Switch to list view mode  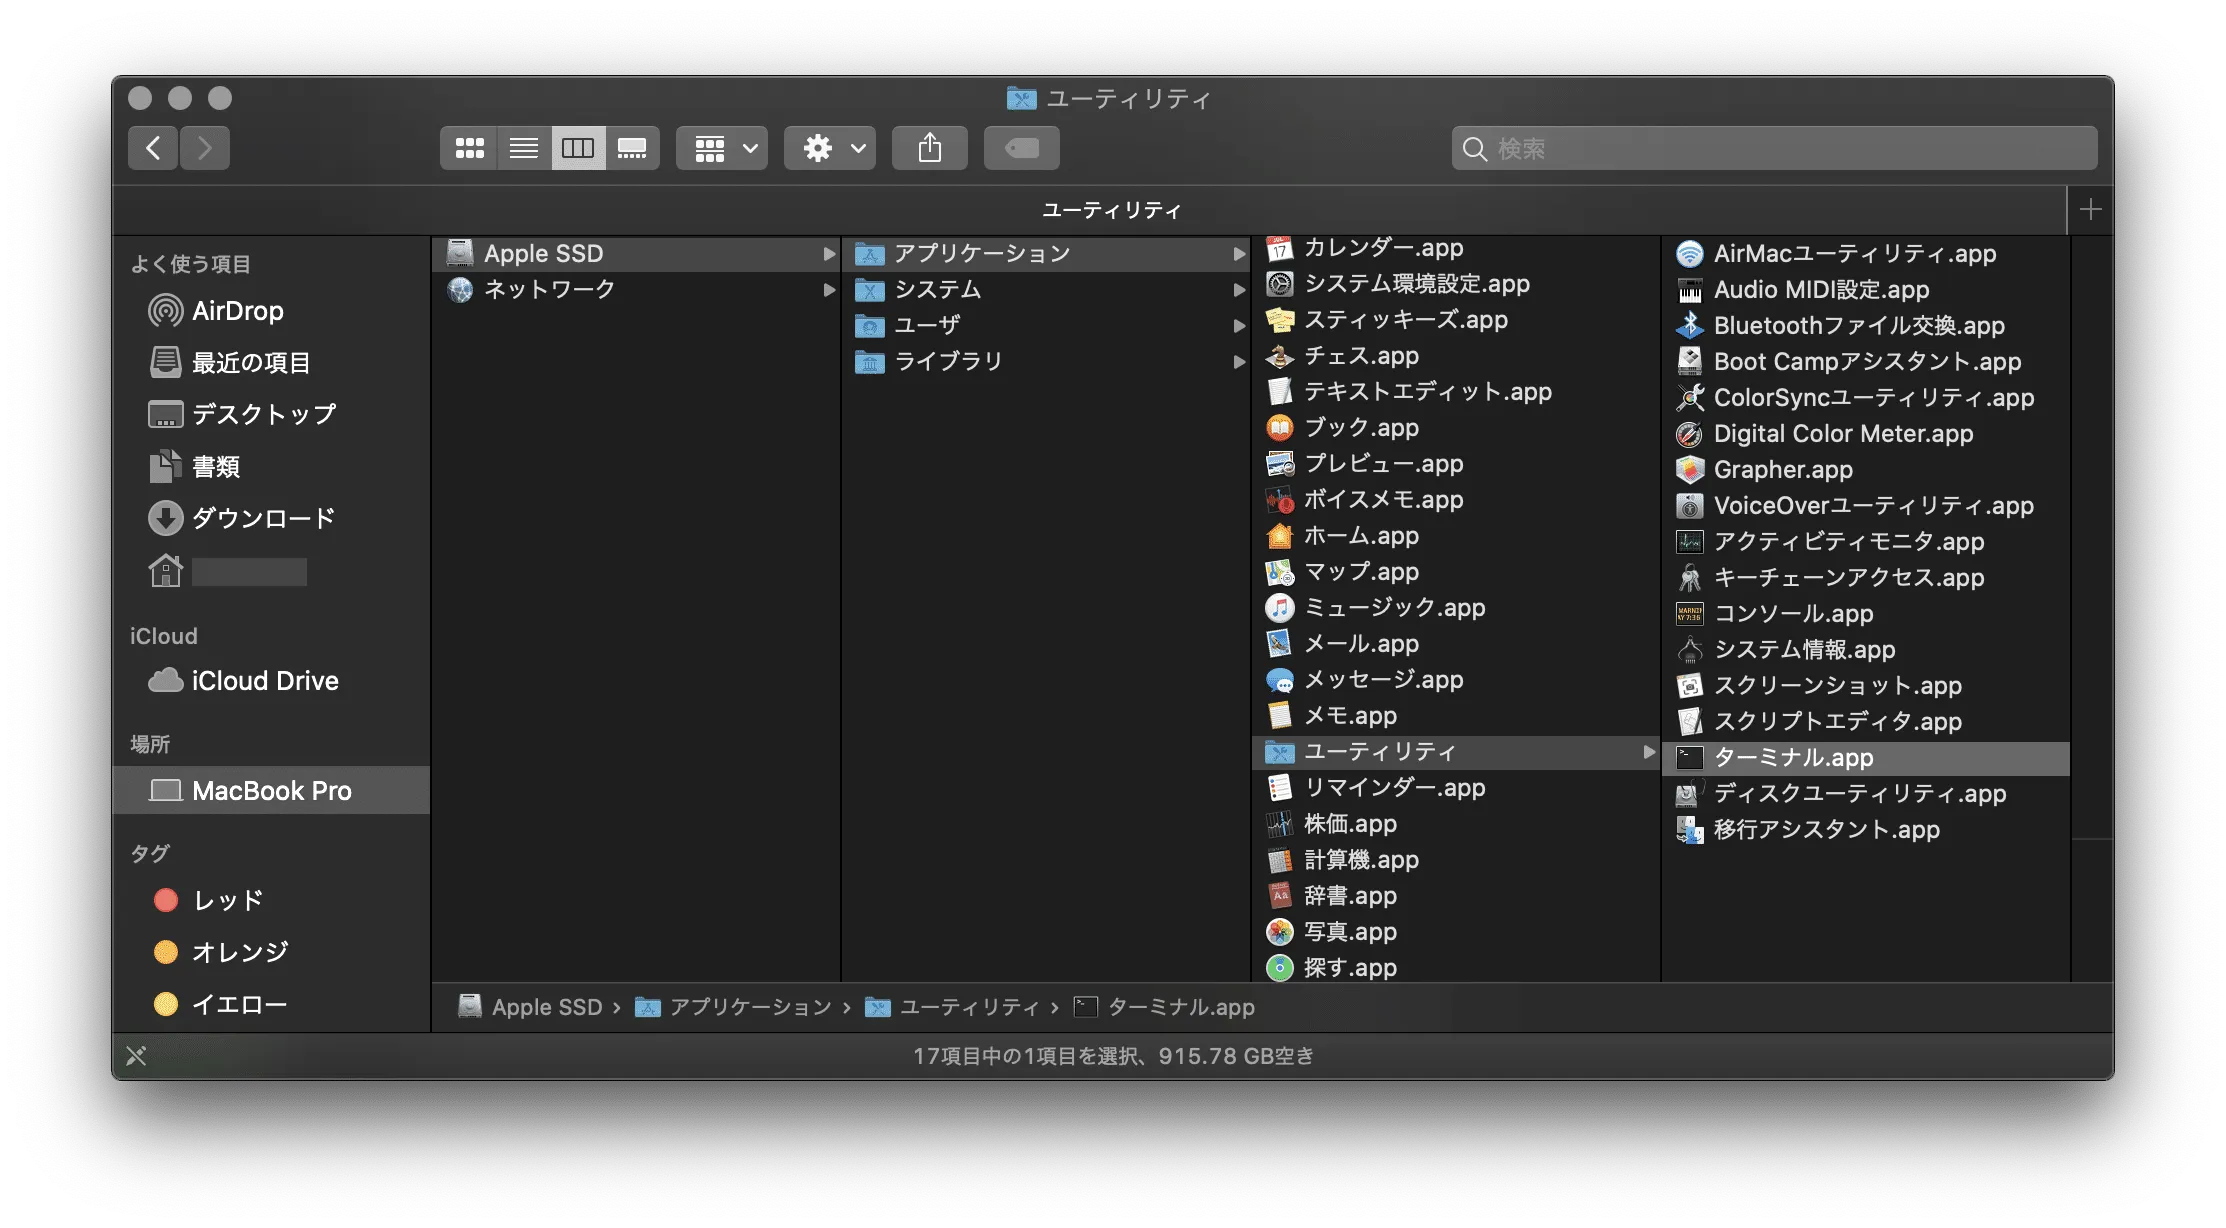[524, 149]
